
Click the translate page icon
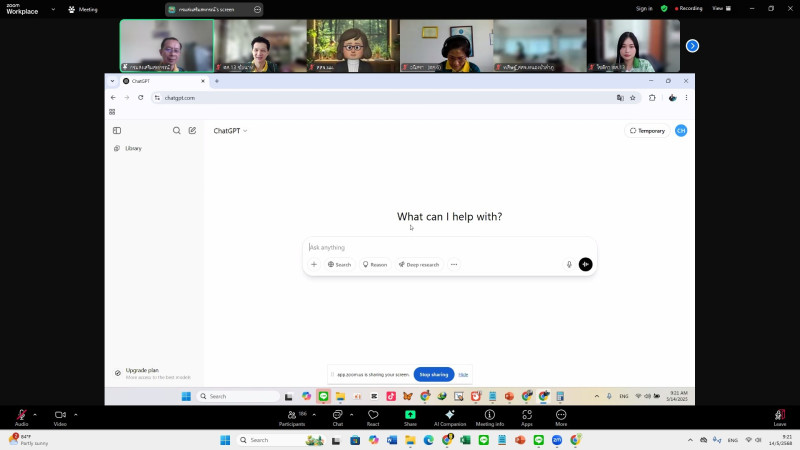pyautogui.click(x=620, y=97)
